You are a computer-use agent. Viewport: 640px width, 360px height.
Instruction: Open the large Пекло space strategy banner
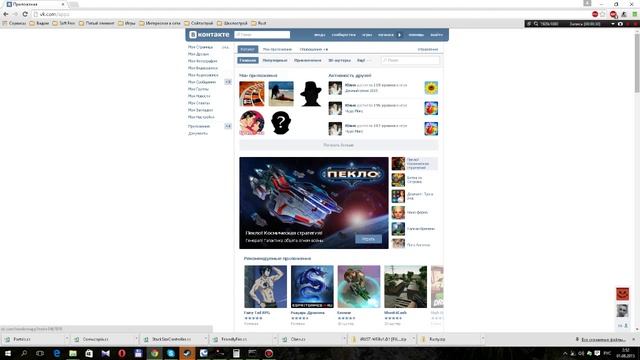[313, 203]
